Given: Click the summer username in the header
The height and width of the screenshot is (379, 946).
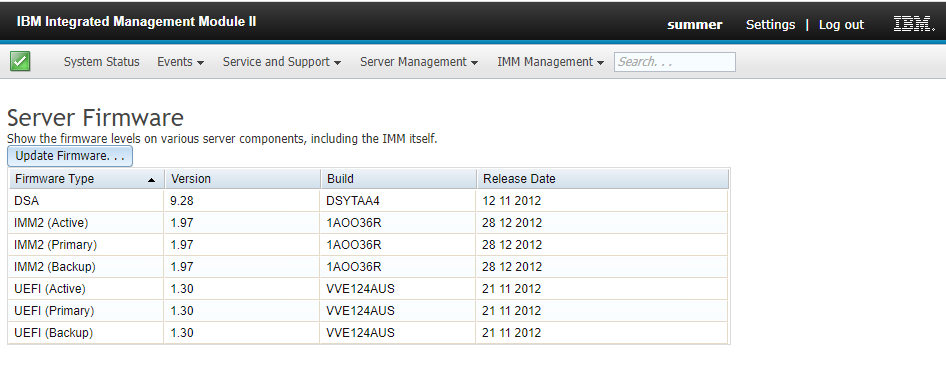Looking at the screenshot, I should point(694,25).
